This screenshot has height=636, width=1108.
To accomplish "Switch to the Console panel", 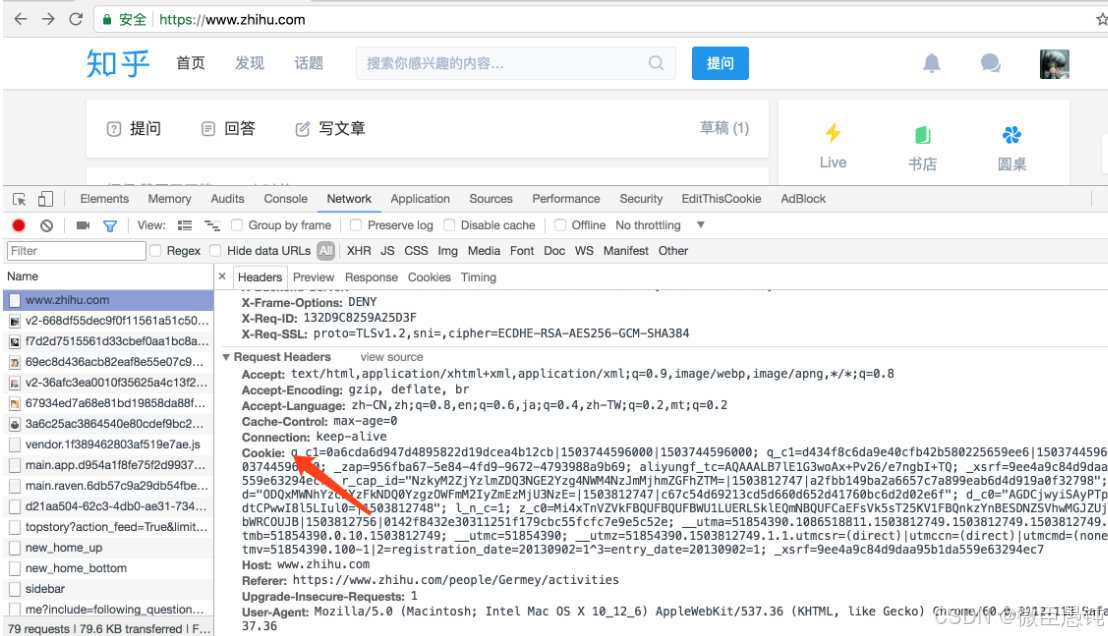I will coord(285,199).
